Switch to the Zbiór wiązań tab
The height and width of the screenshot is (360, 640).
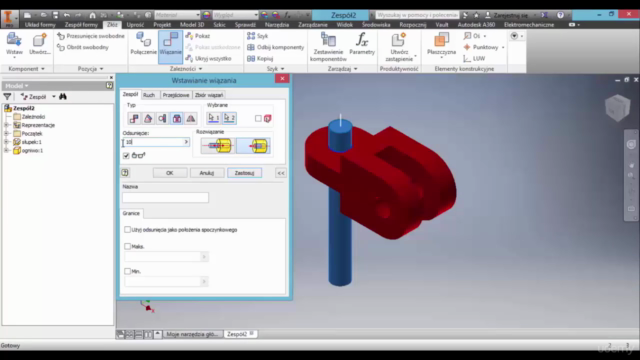pos(209,95)
